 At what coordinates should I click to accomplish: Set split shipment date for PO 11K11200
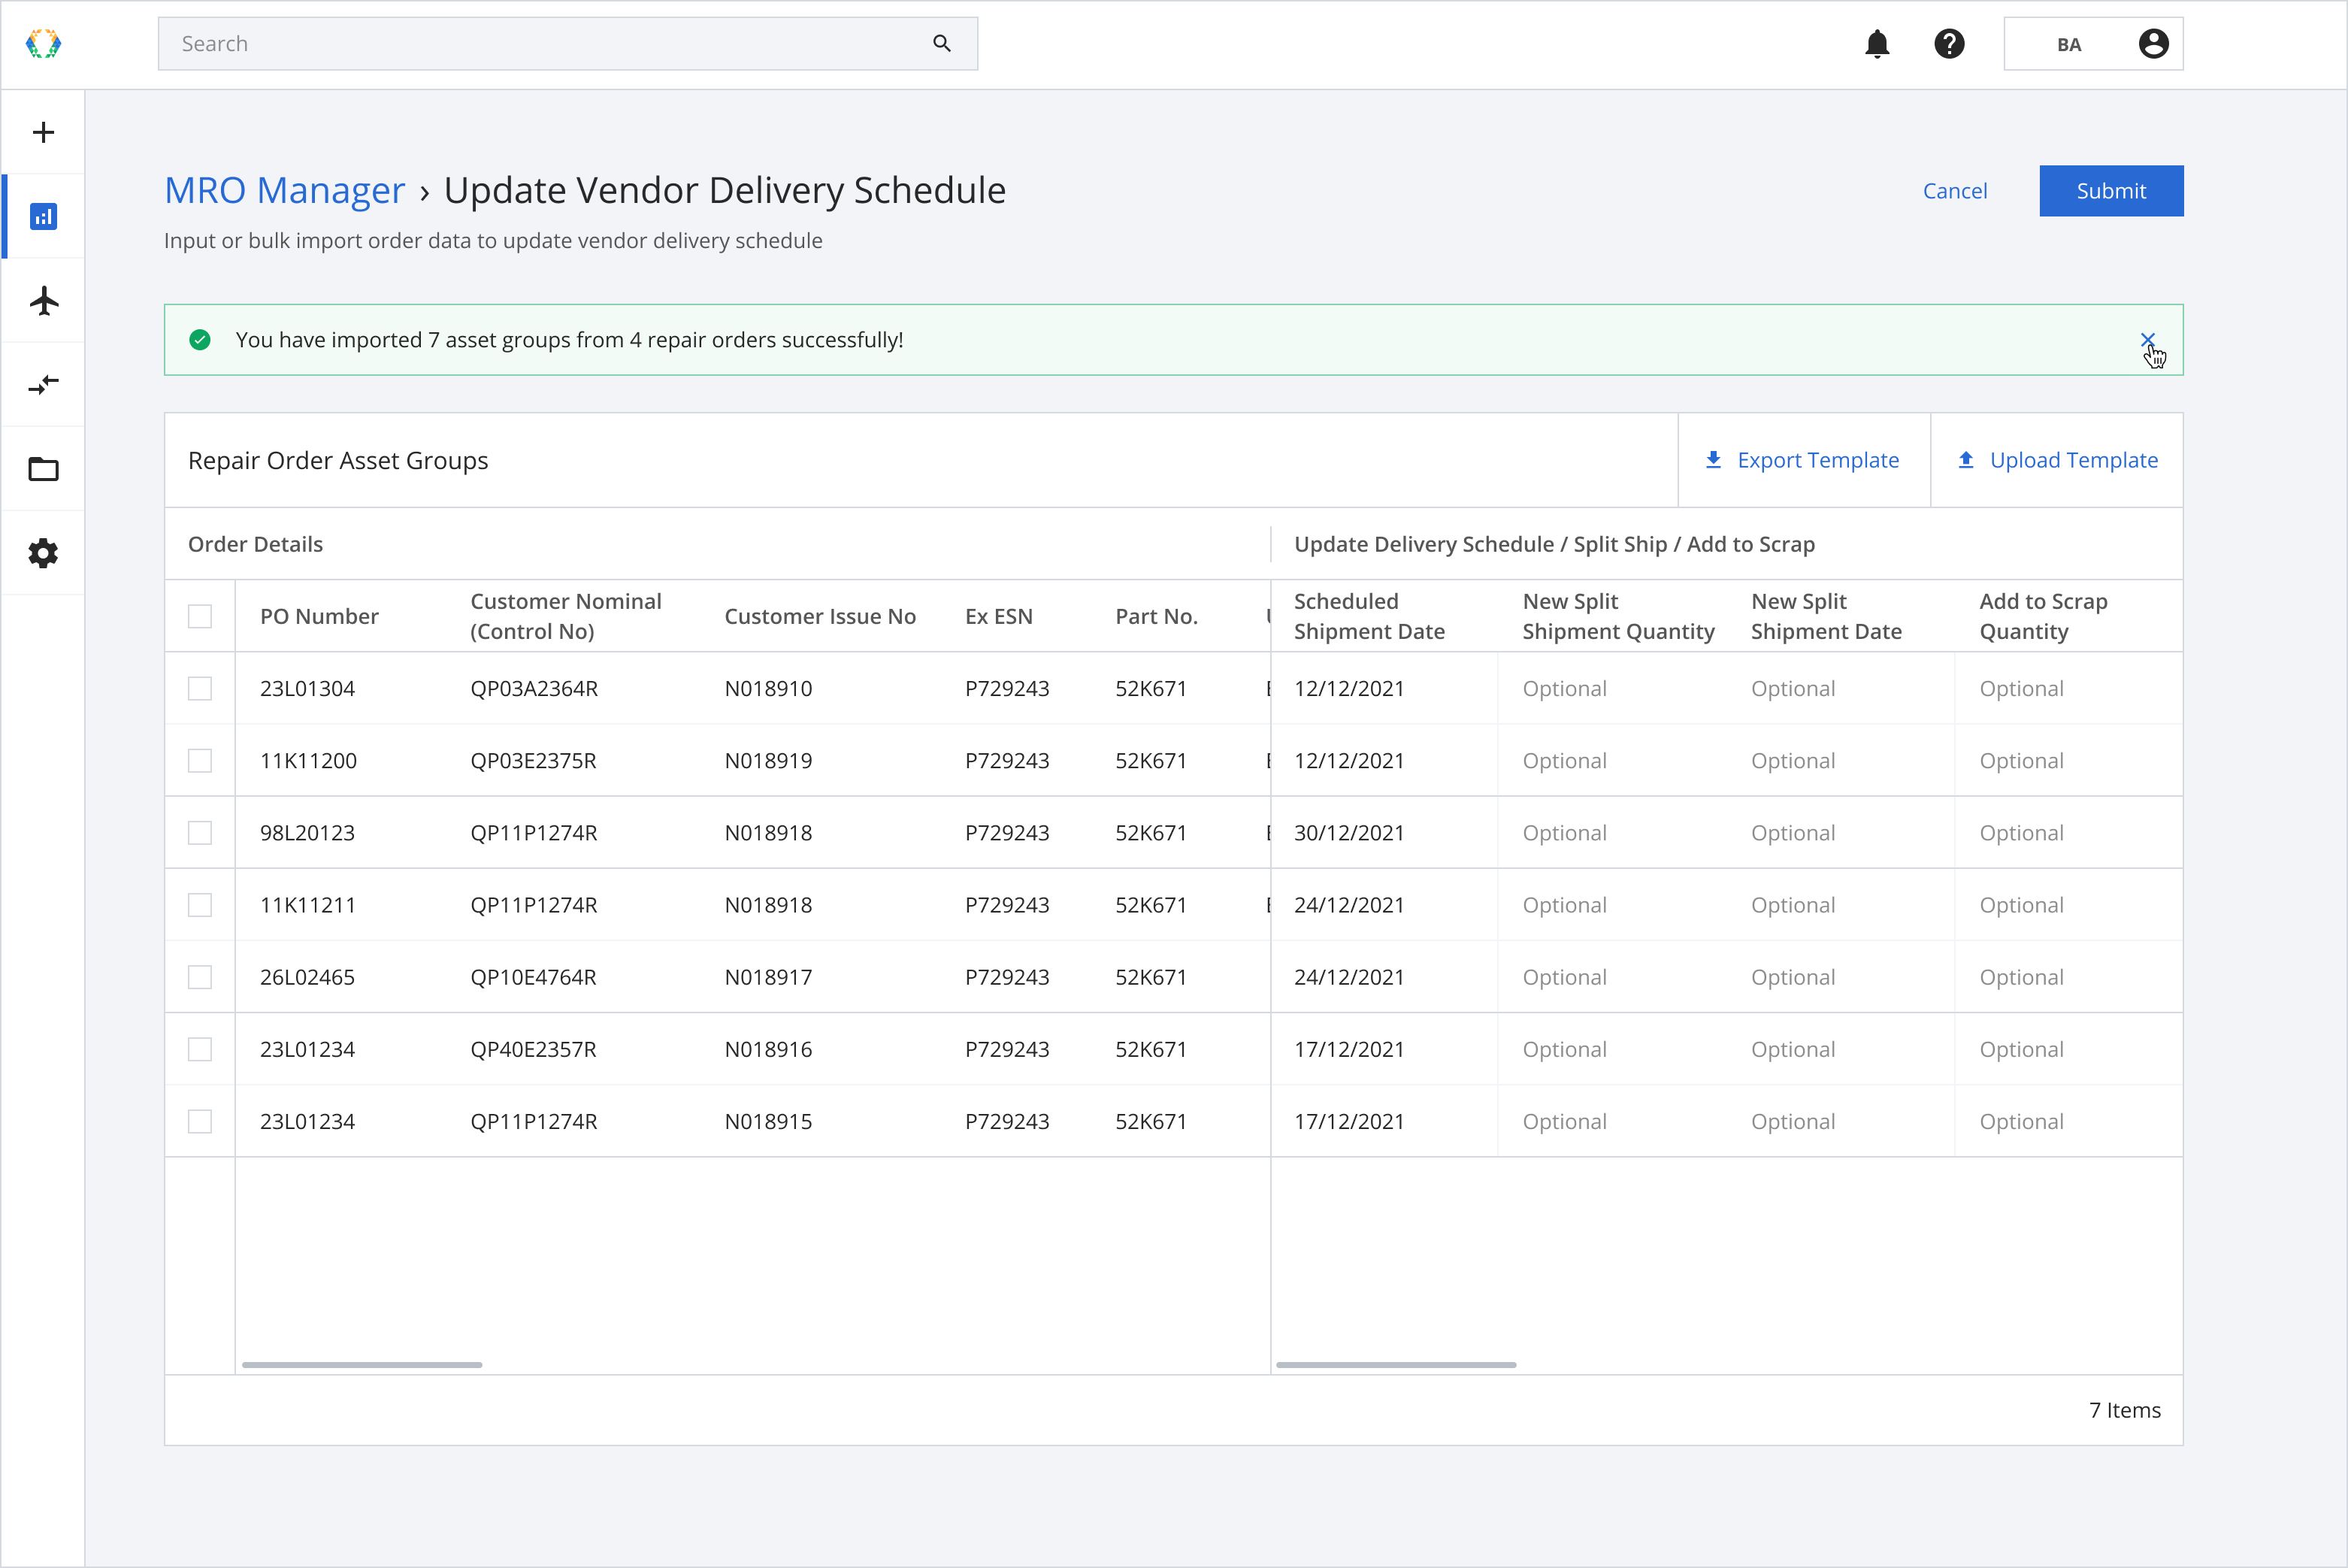click(1840, 760)
